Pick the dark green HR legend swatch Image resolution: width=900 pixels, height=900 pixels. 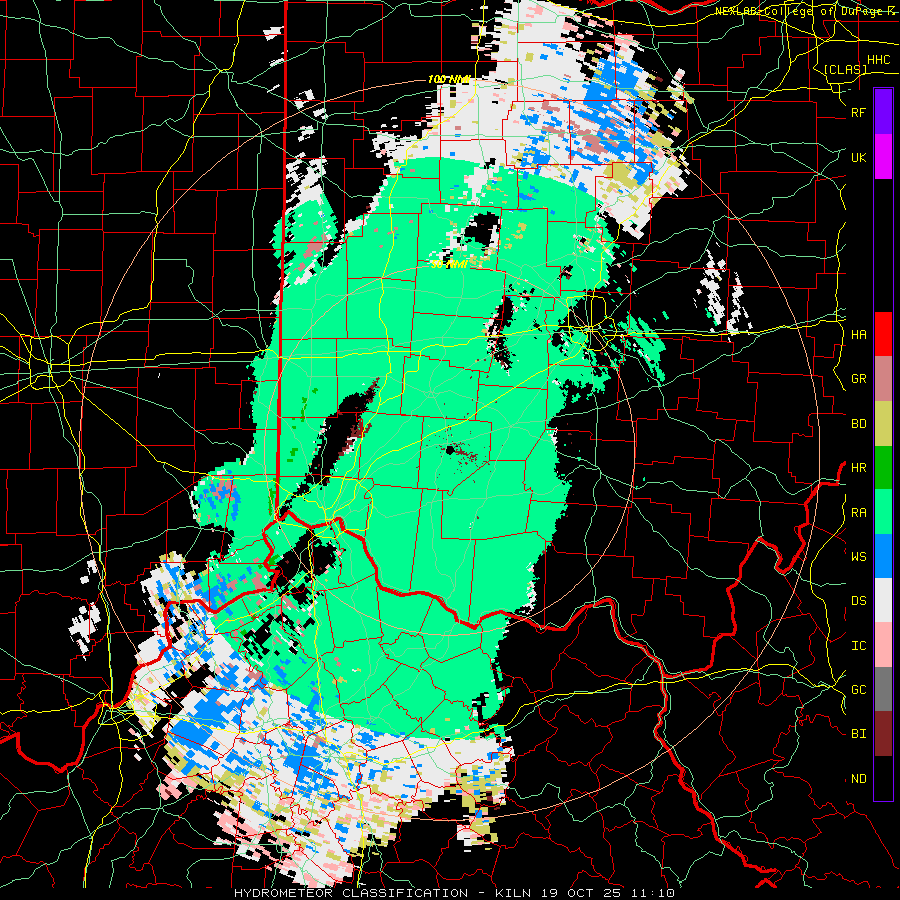click(x=883, y=468)
